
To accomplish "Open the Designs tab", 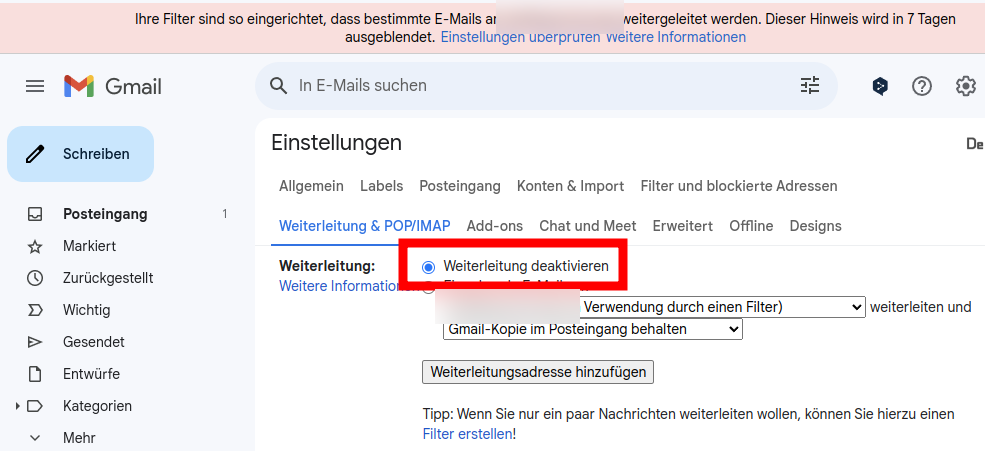I will tap(815, 226).
